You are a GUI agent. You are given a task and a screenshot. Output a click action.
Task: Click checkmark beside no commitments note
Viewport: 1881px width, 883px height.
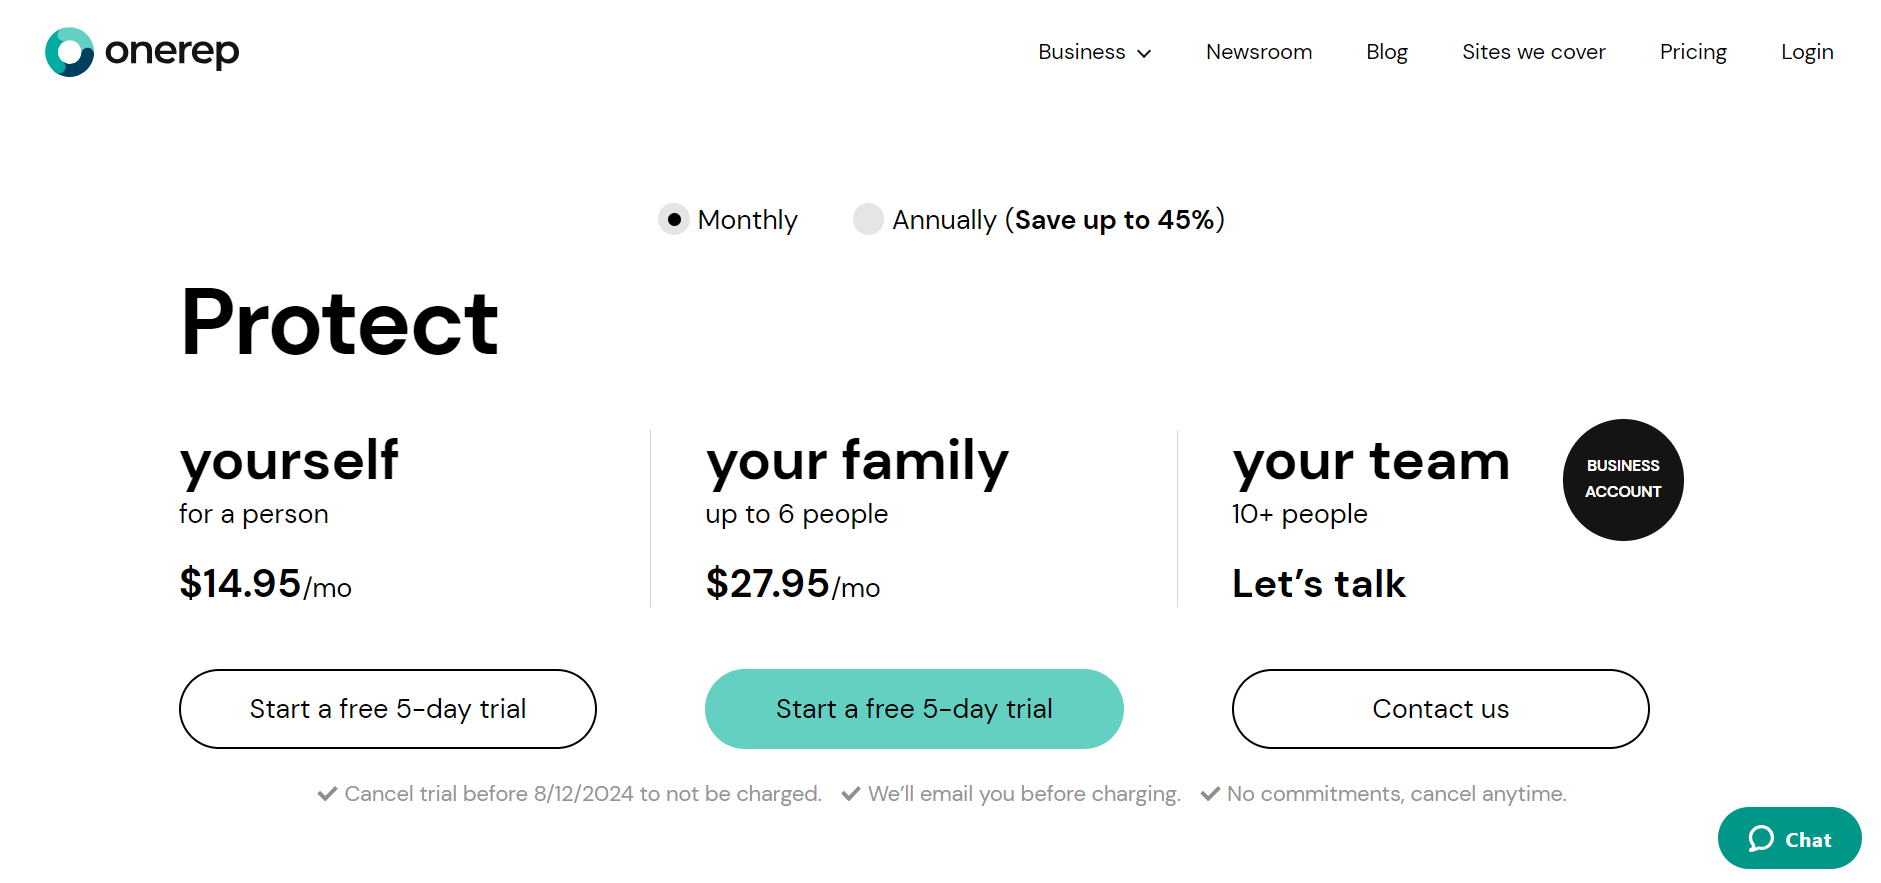(x=1210, y=794)
